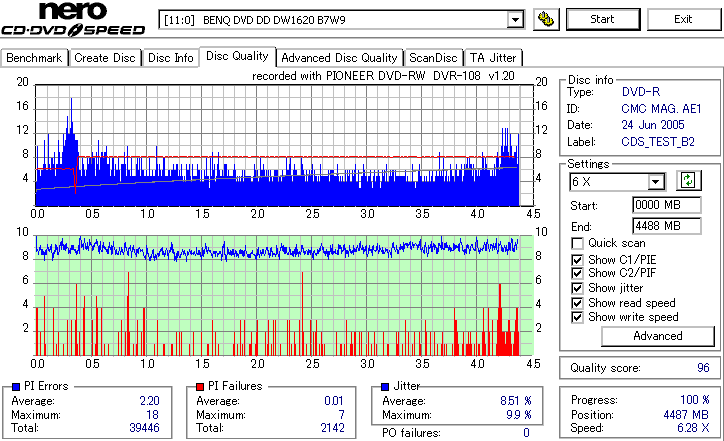Toggle Show read speed checkbox

(x=577, y=303)
